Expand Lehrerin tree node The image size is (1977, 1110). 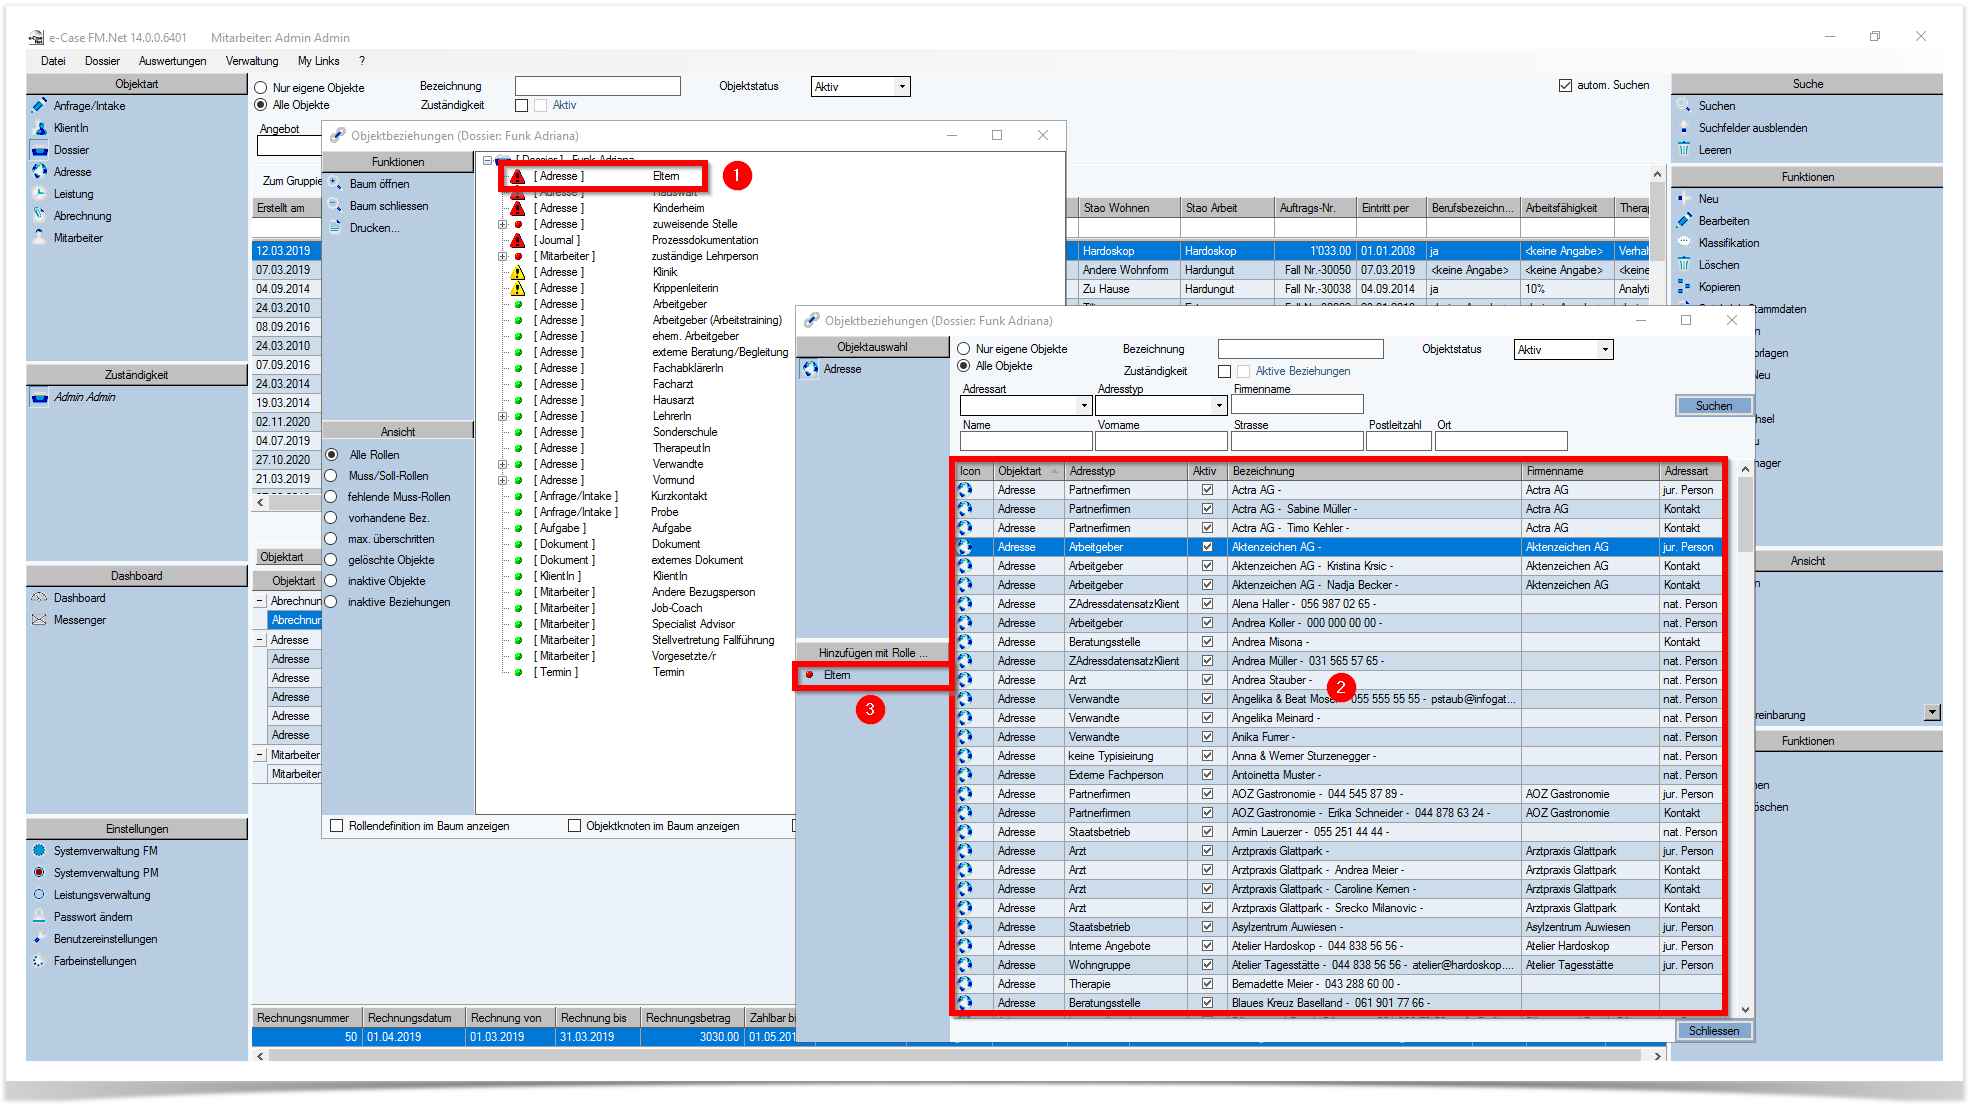(502, 416)
